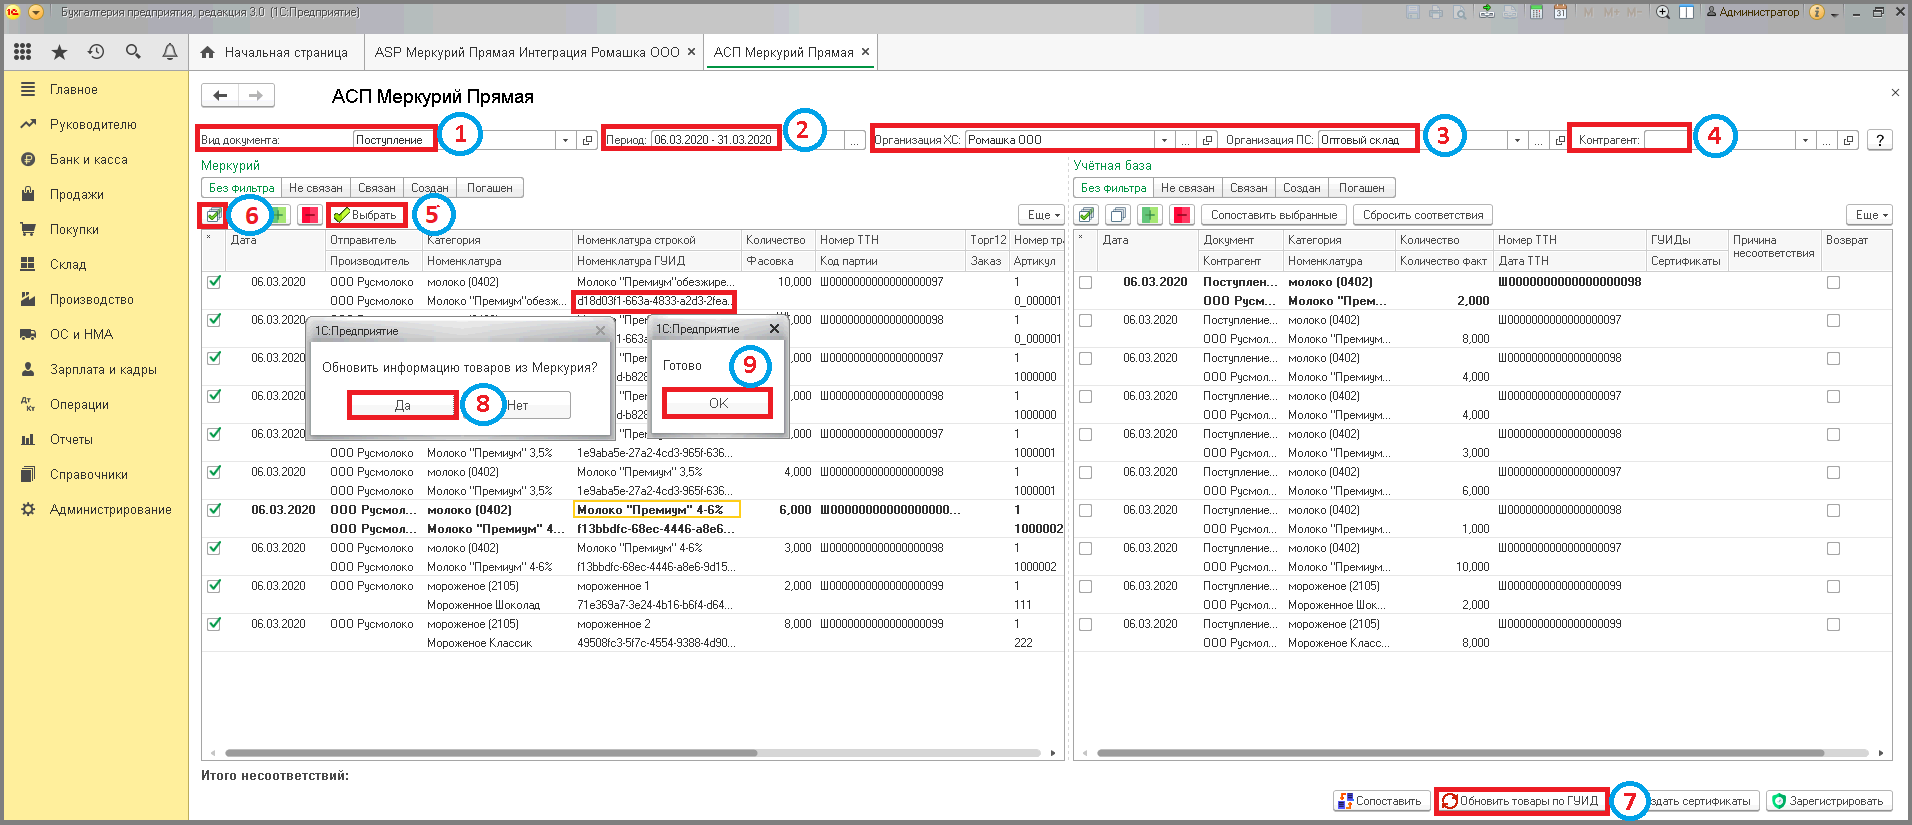Open the sections menu grid icon

[22, 52]
